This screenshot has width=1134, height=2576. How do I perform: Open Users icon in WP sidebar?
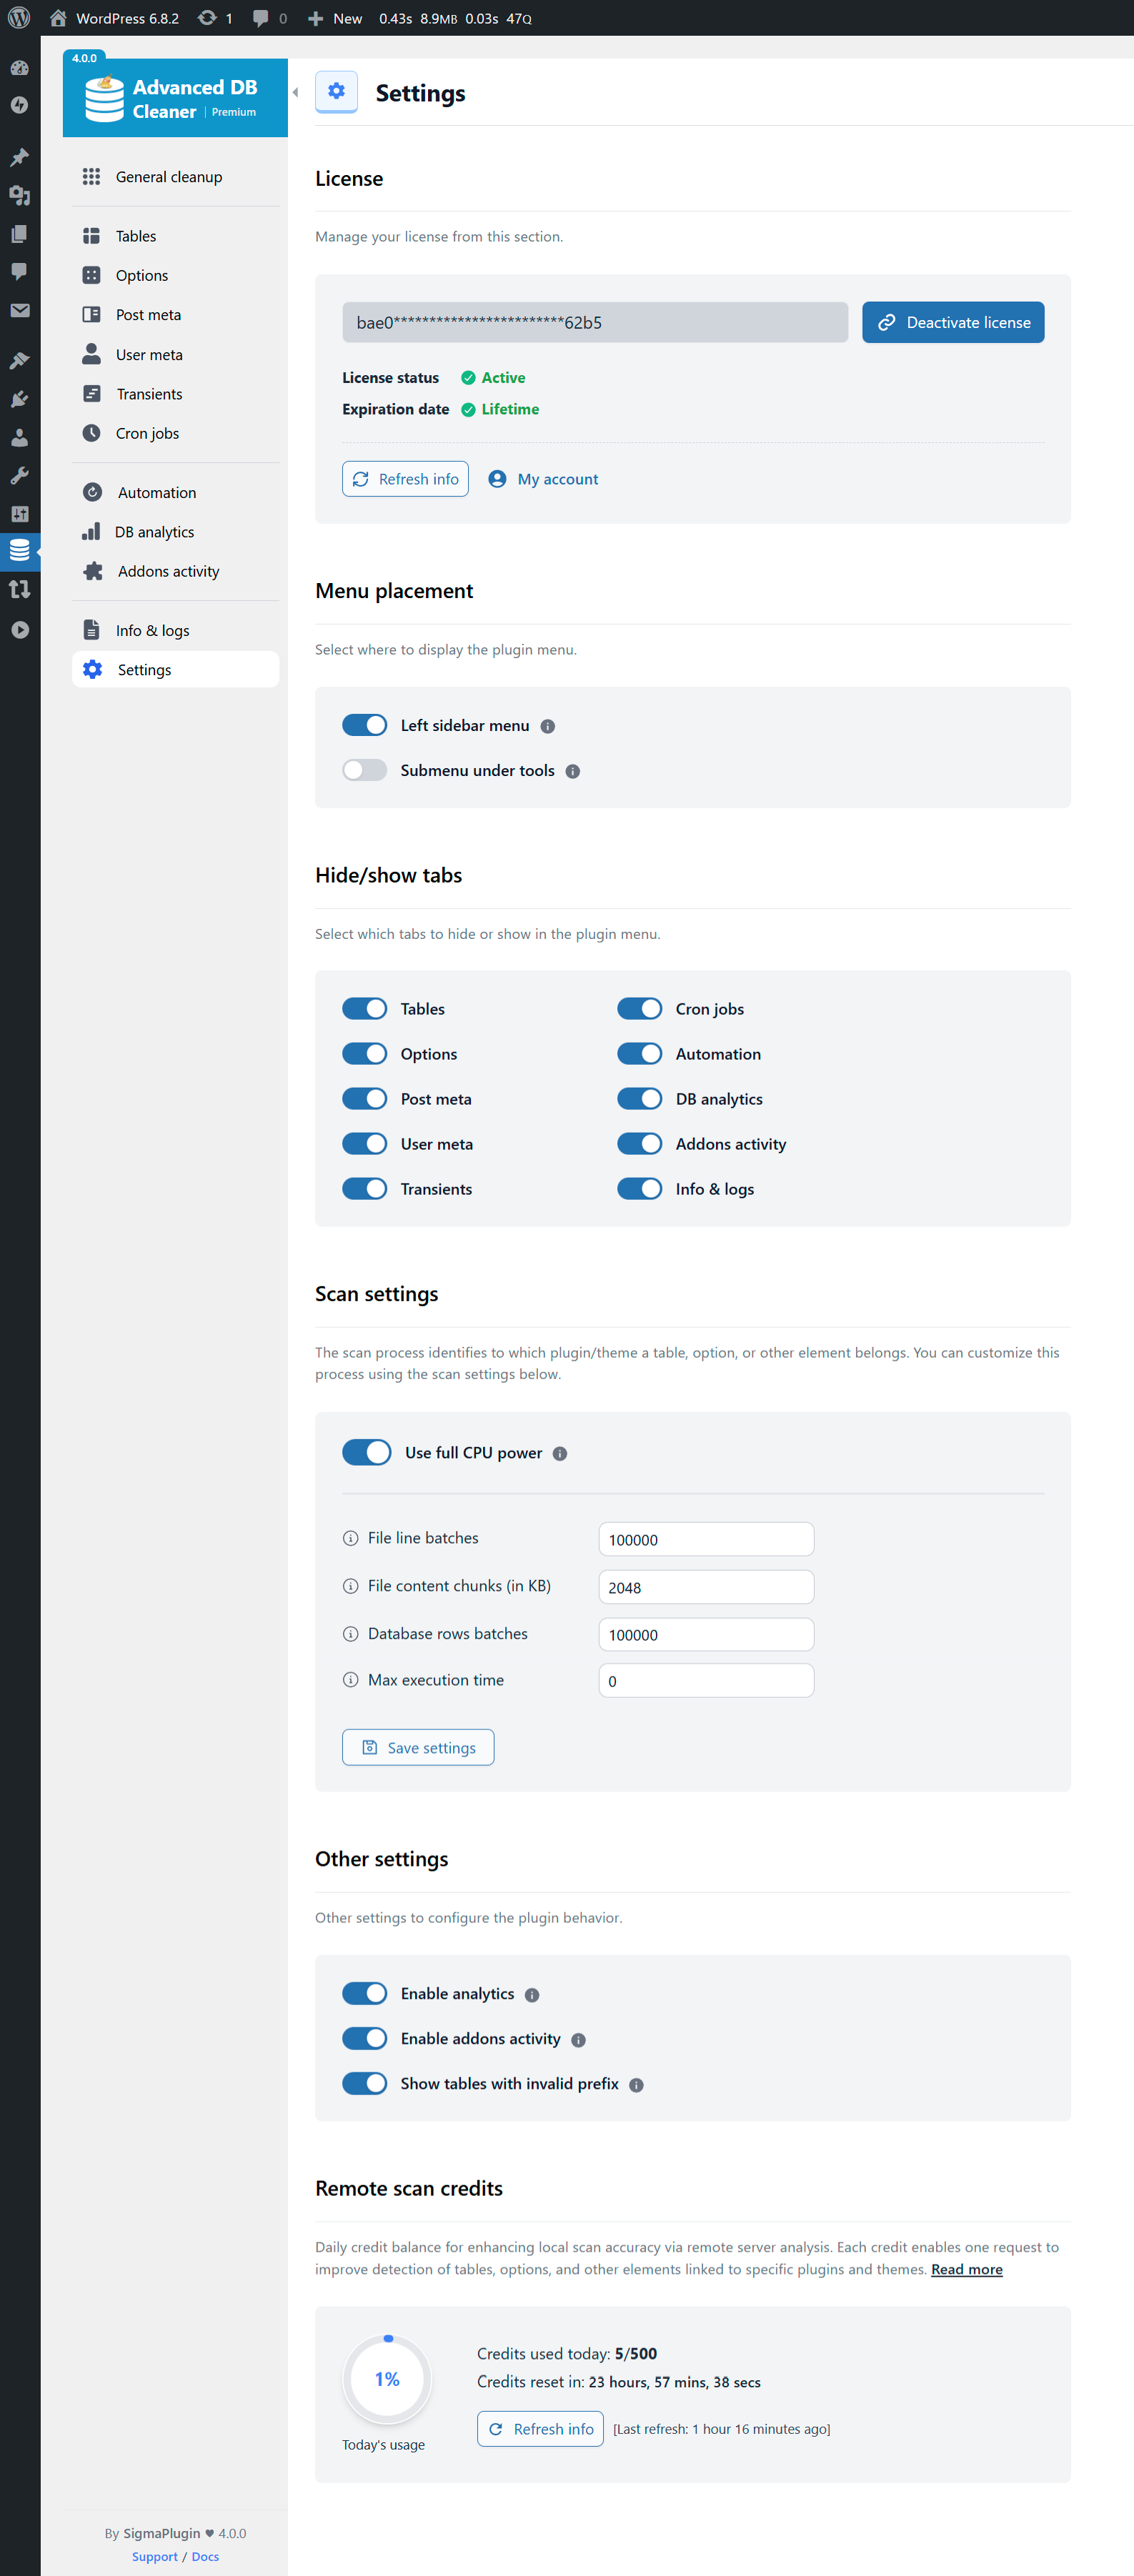[19, 437]
